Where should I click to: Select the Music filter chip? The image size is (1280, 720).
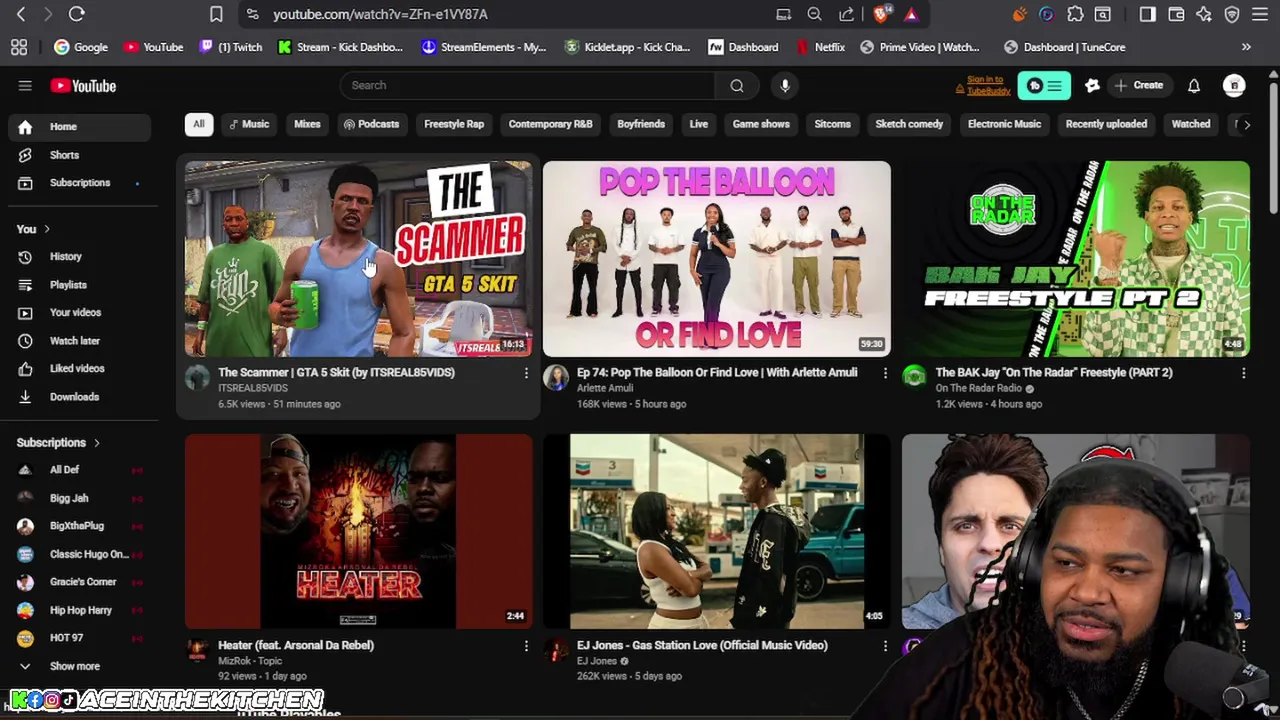pos(250,124)
